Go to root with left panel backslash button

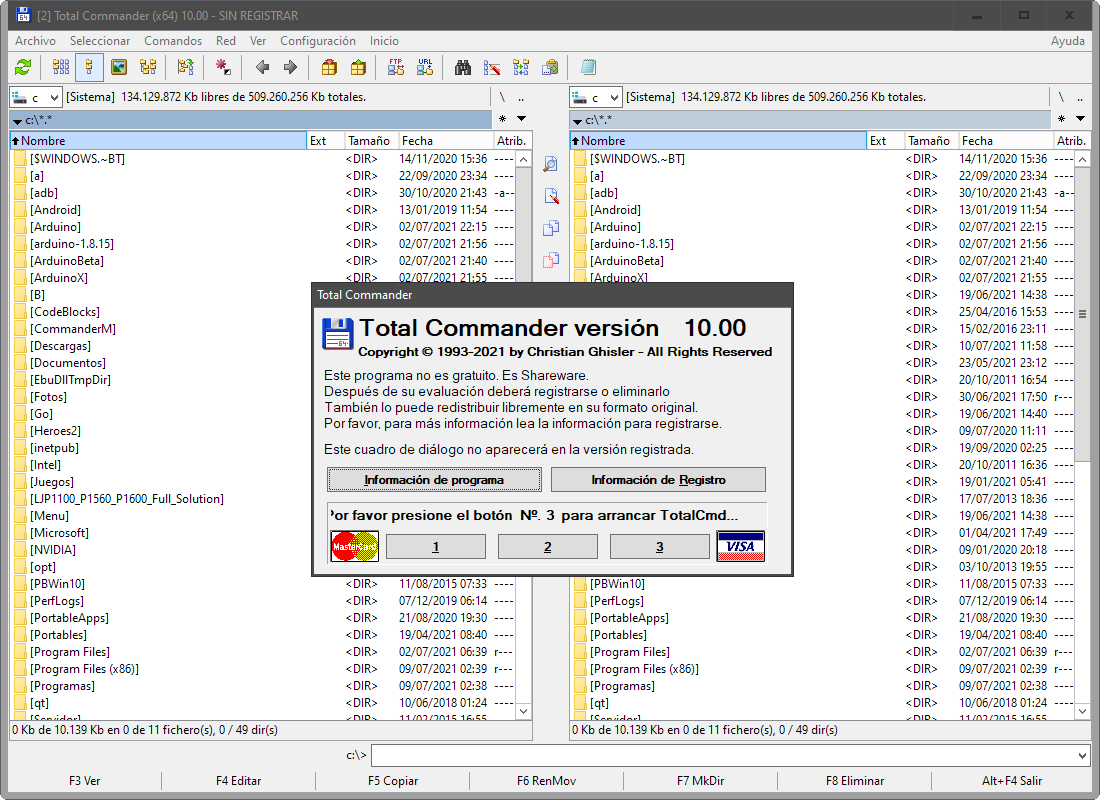point(502,97)
